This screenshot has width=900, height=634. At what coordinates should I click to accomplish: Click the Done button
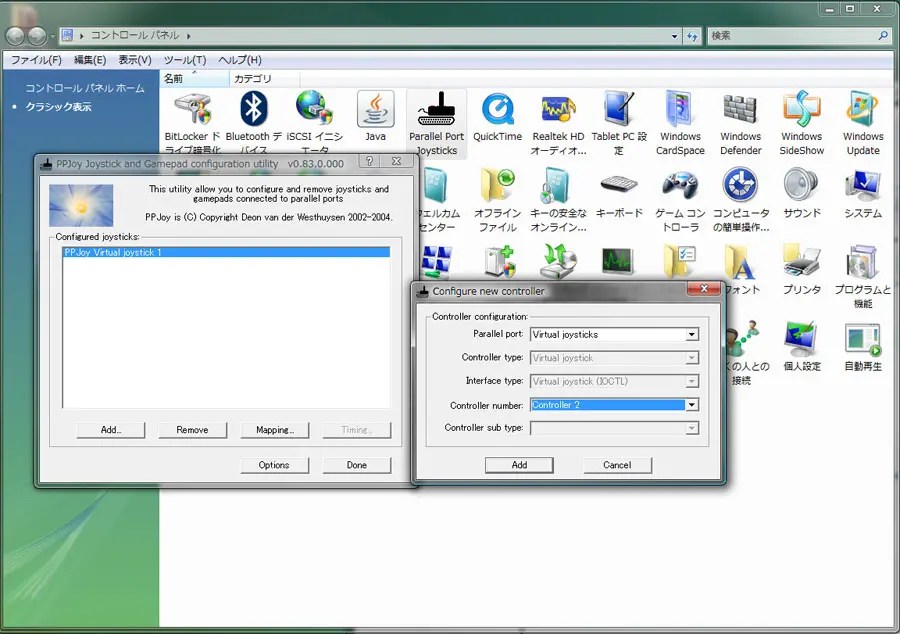click(356, 465)
